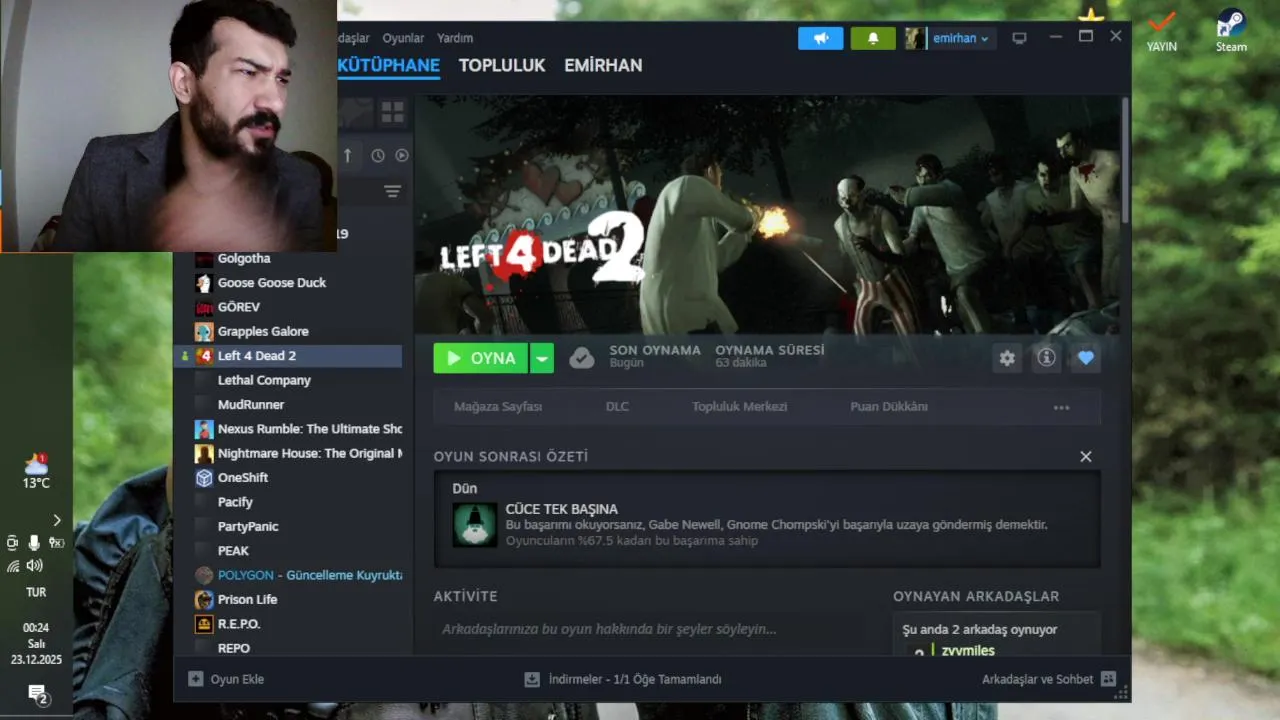
Task: Open the green notifications bell
Action: click(x=873, y=38)
